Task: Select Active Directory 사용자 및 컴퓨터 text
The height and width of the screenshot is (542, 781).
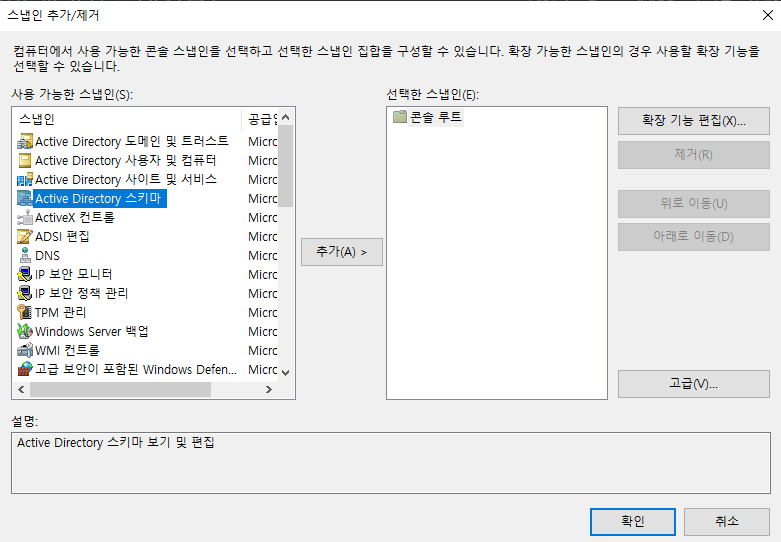Action: (126, 161)
